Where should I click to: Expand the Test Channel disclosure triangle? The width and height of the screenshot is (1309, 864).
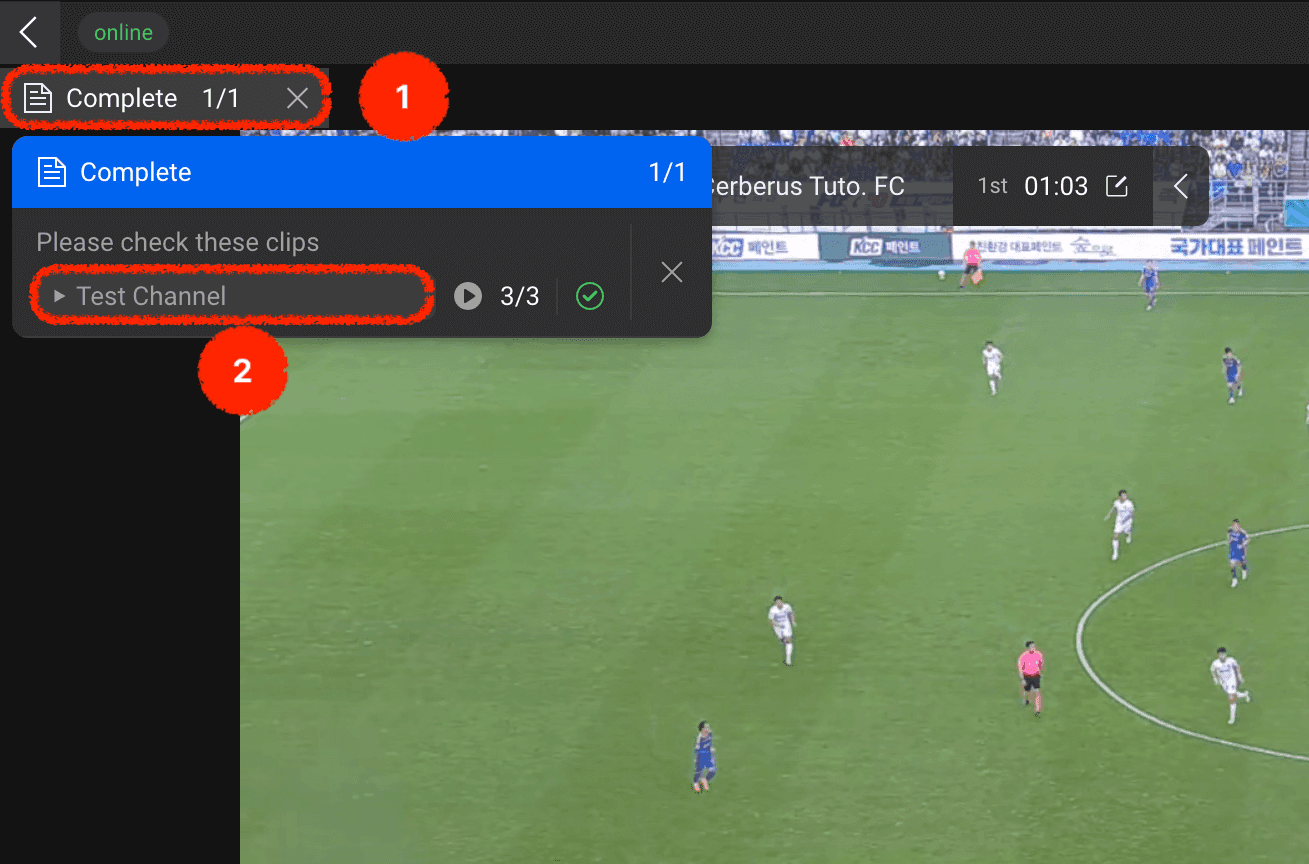(x=59, y=296)
